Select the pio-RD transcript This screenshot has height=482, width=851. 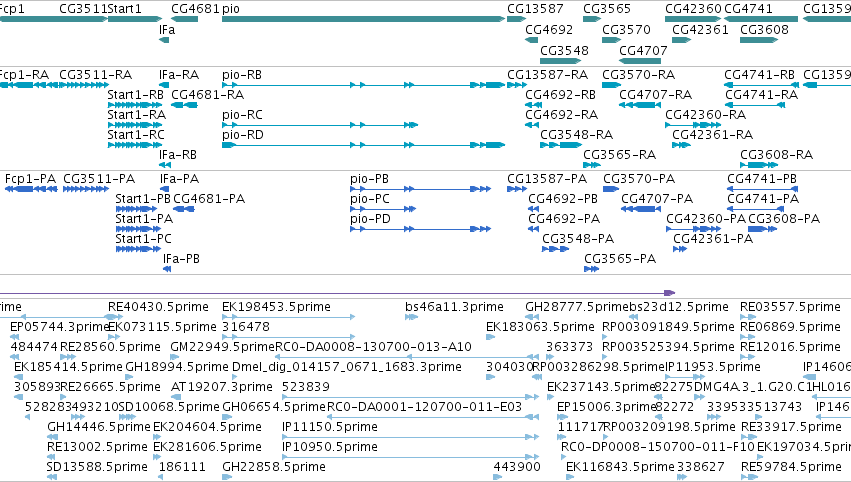click(363, 145)
